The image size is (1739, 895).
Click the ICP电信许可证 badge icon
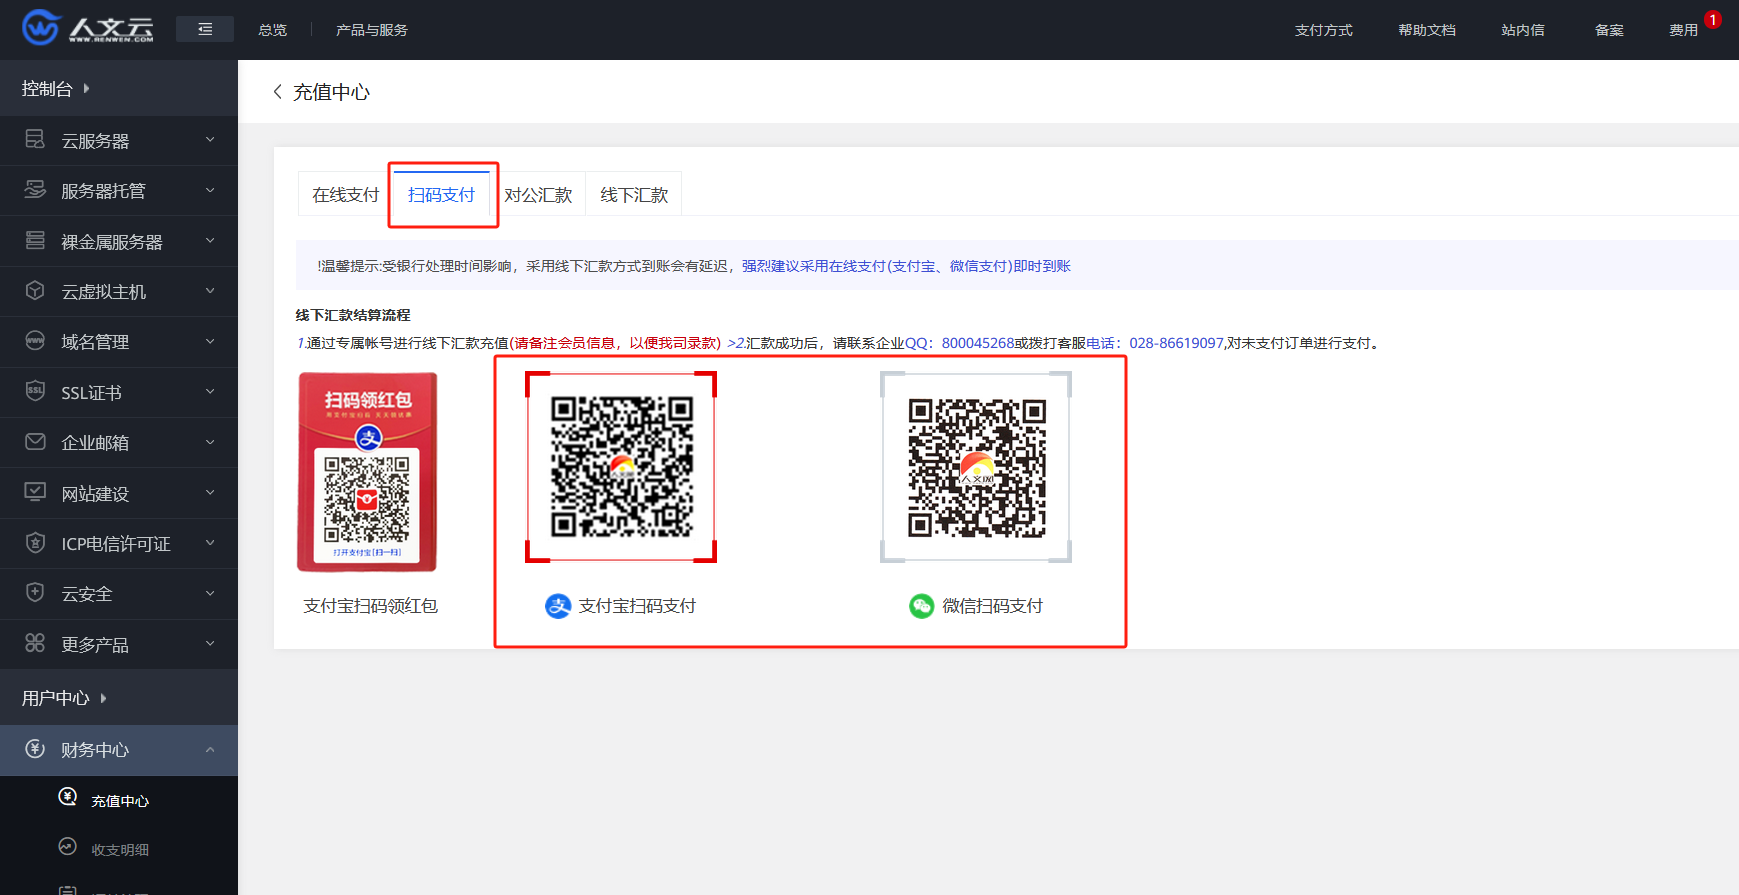(35, 542)
